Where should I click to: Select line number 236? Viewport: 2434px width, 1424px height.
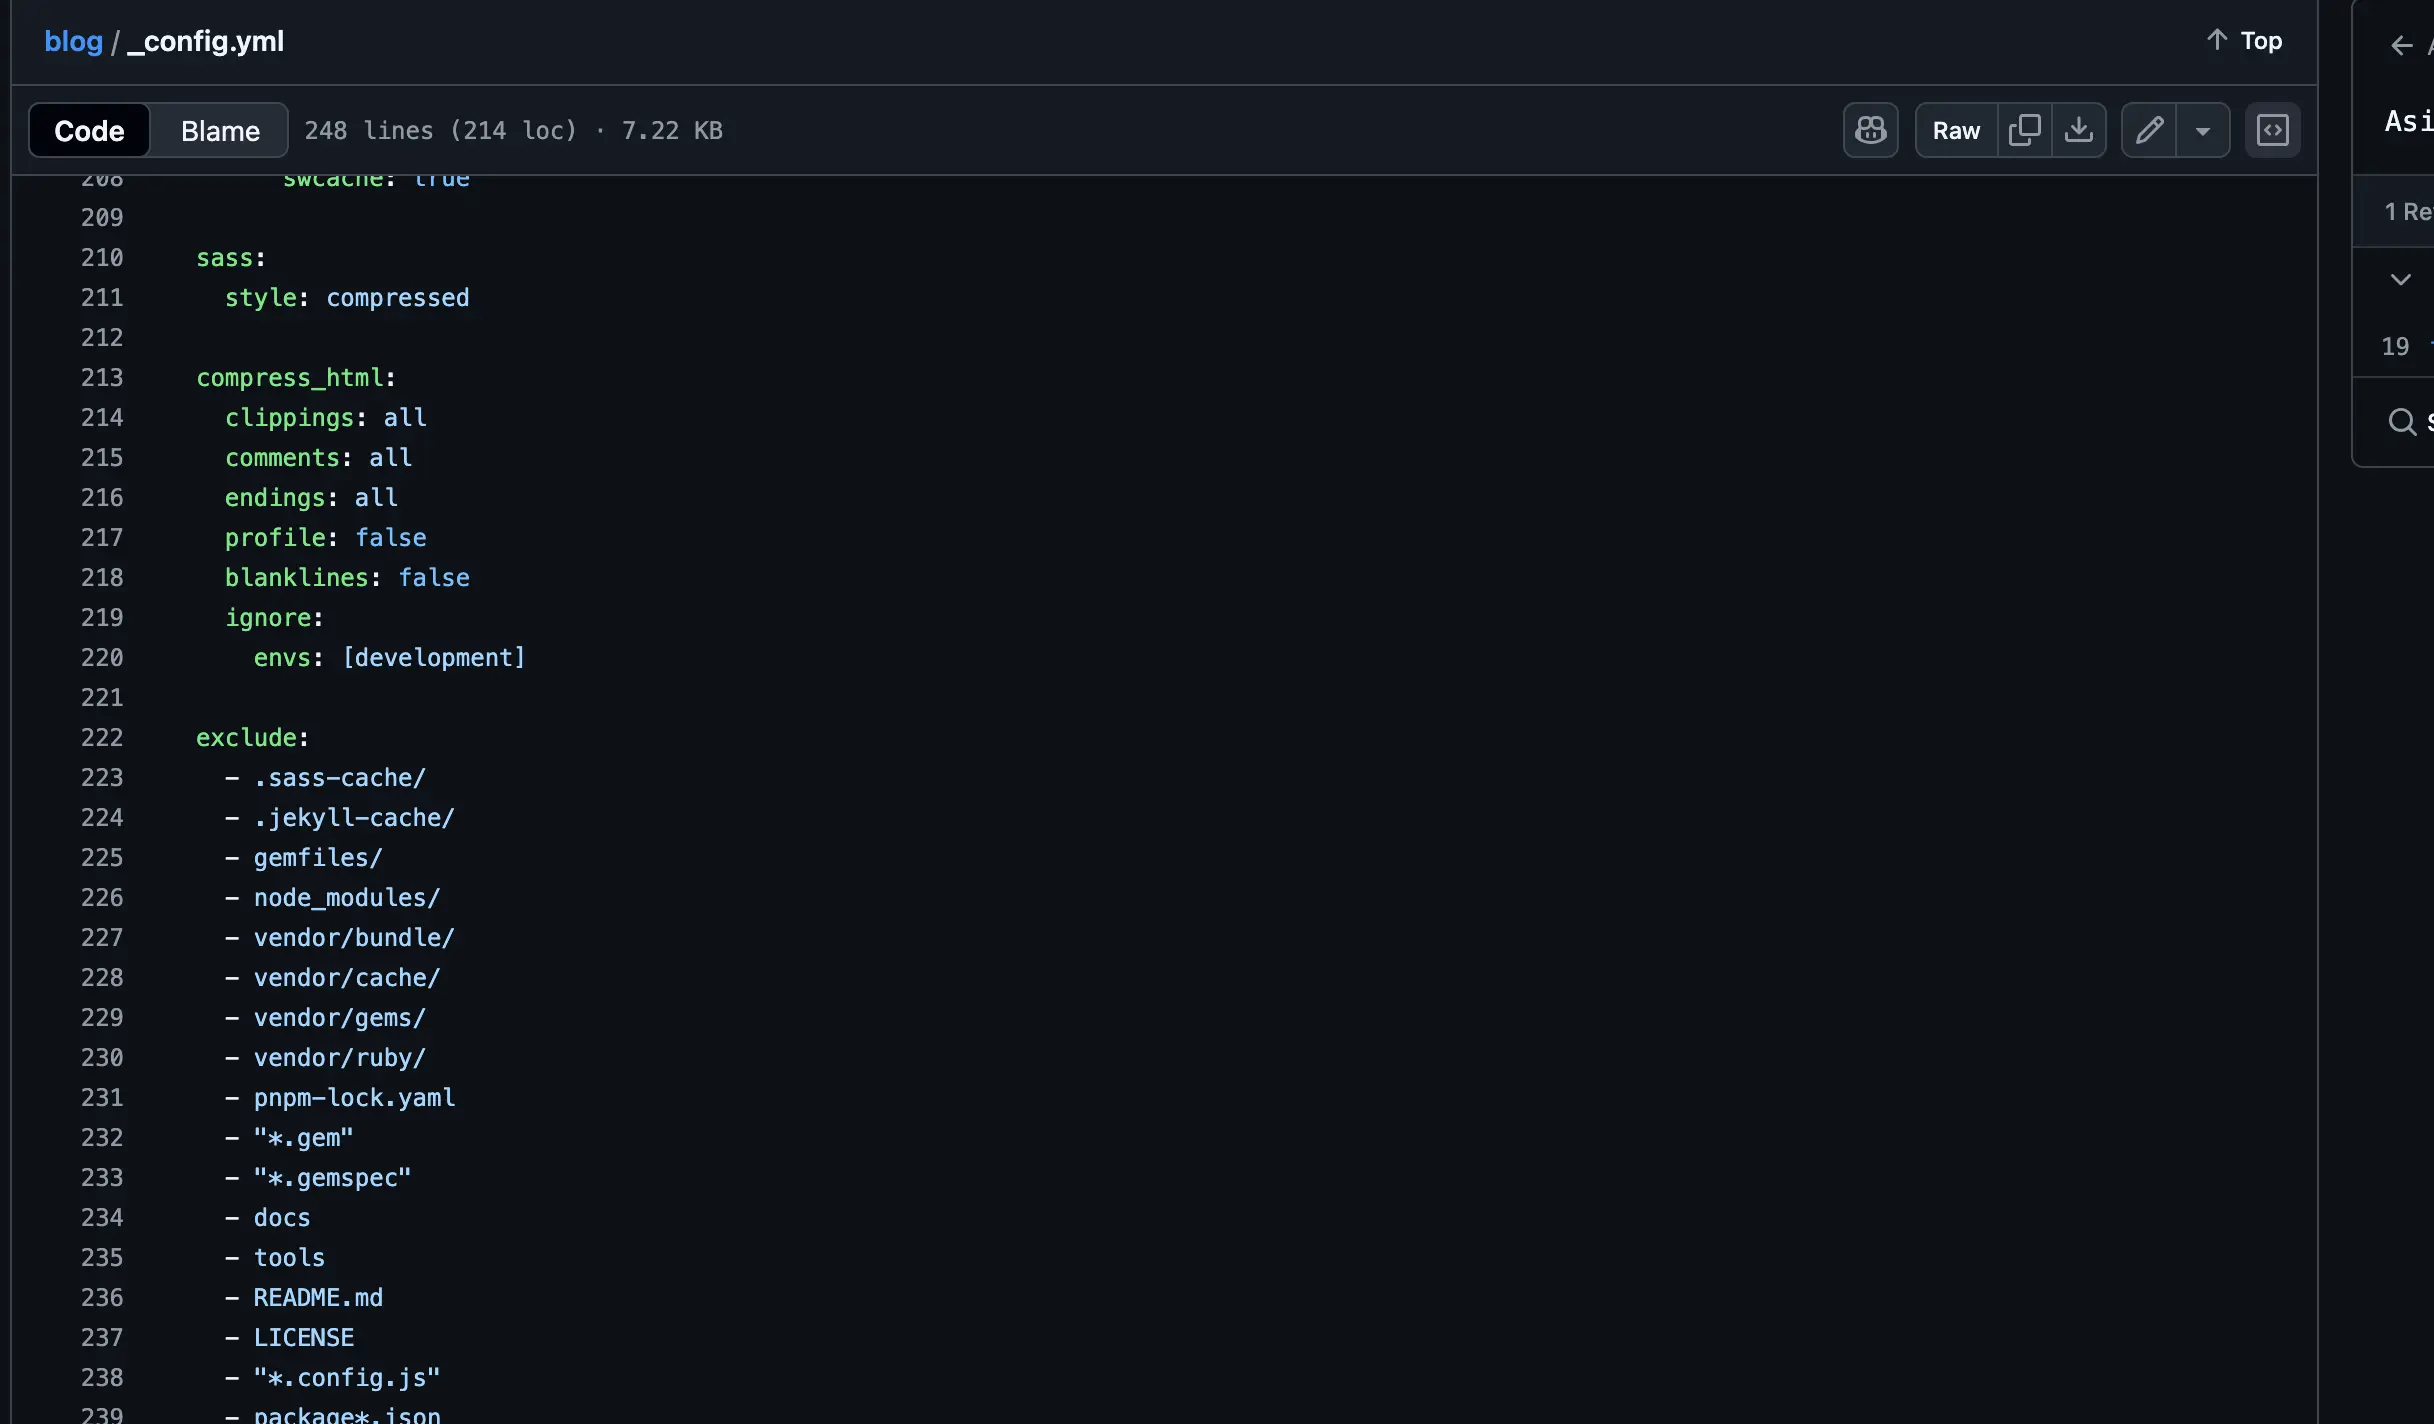tap(102, 1298)
